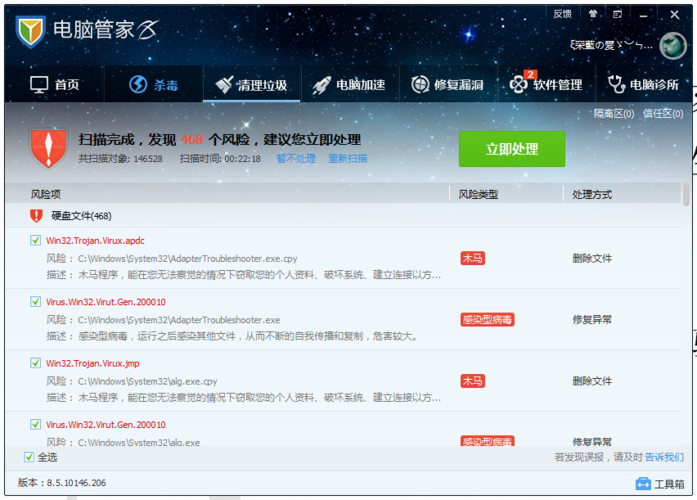Click the lightning icon for 杀毒
Image resolution: width=697 pixels, height=500 pixels.
click(x=138, y=84)
